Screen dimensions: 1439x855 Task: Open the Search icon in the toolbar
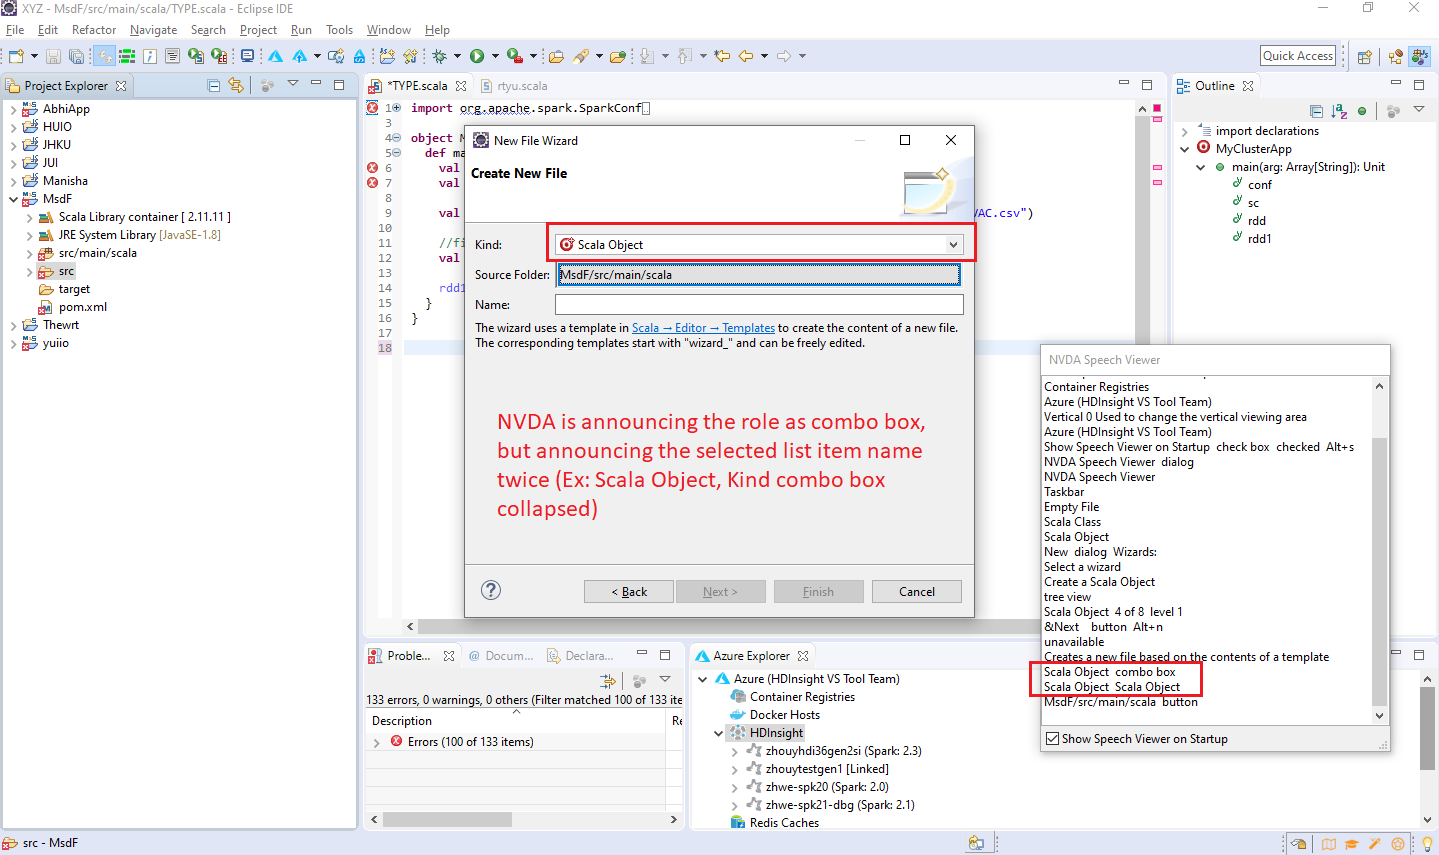coord(580,55)
